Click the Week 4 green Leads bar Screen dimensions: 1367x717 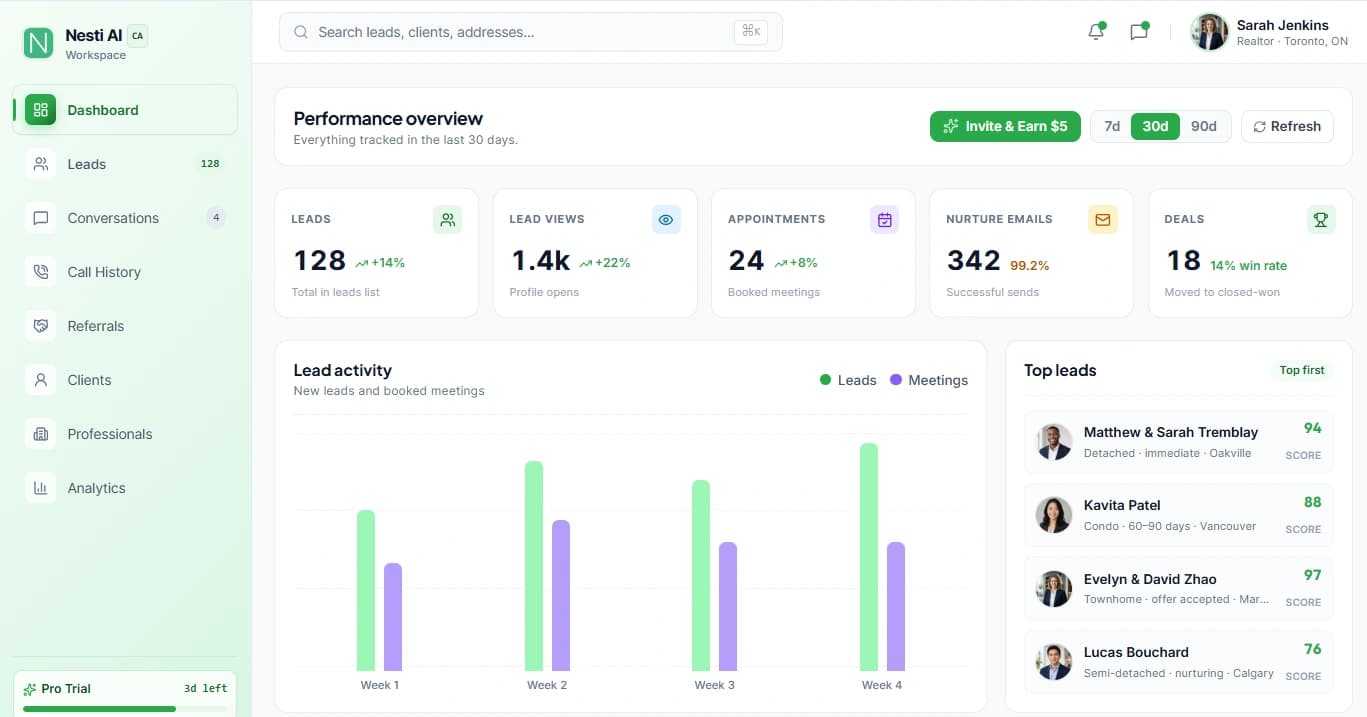[x=869, y=557]
